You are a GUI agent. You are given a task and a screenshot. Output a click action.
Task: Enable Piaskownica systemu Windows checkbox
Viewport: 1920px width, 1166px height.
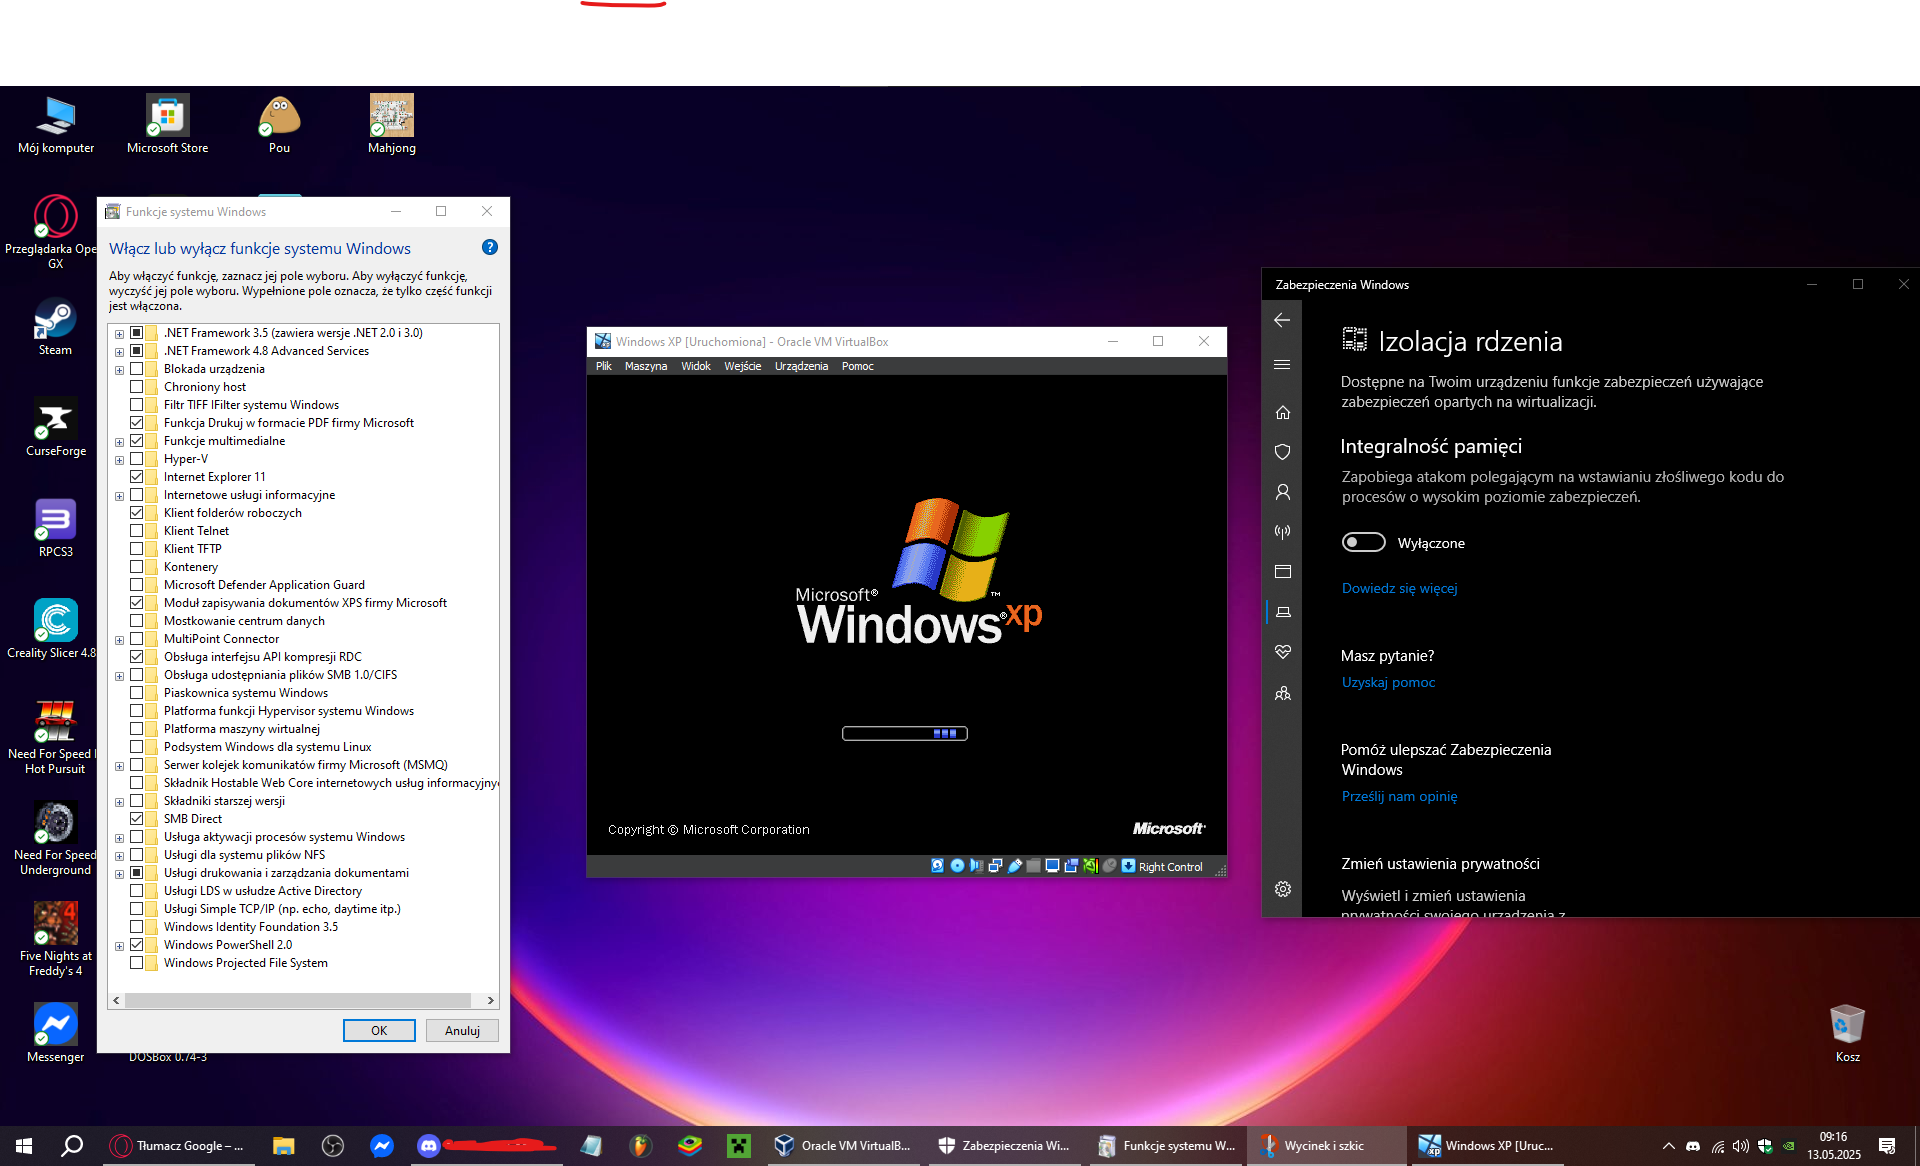click(137, 693)
